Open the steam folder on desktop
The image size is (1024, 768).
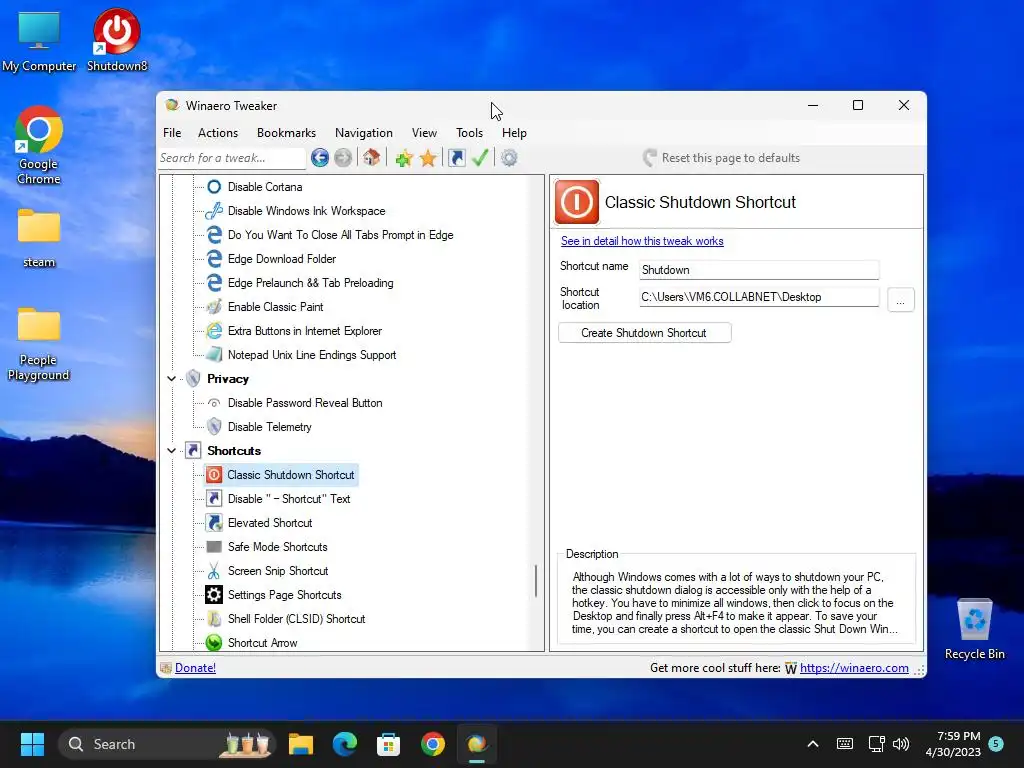click(39, 238)
